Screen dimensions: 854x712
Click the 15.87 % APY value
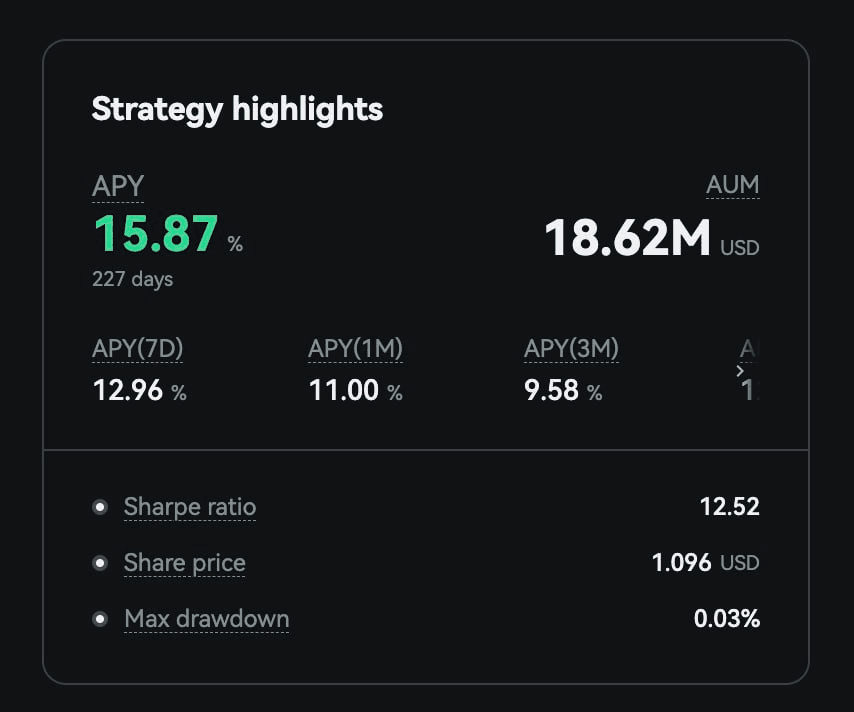click(168, 235)
